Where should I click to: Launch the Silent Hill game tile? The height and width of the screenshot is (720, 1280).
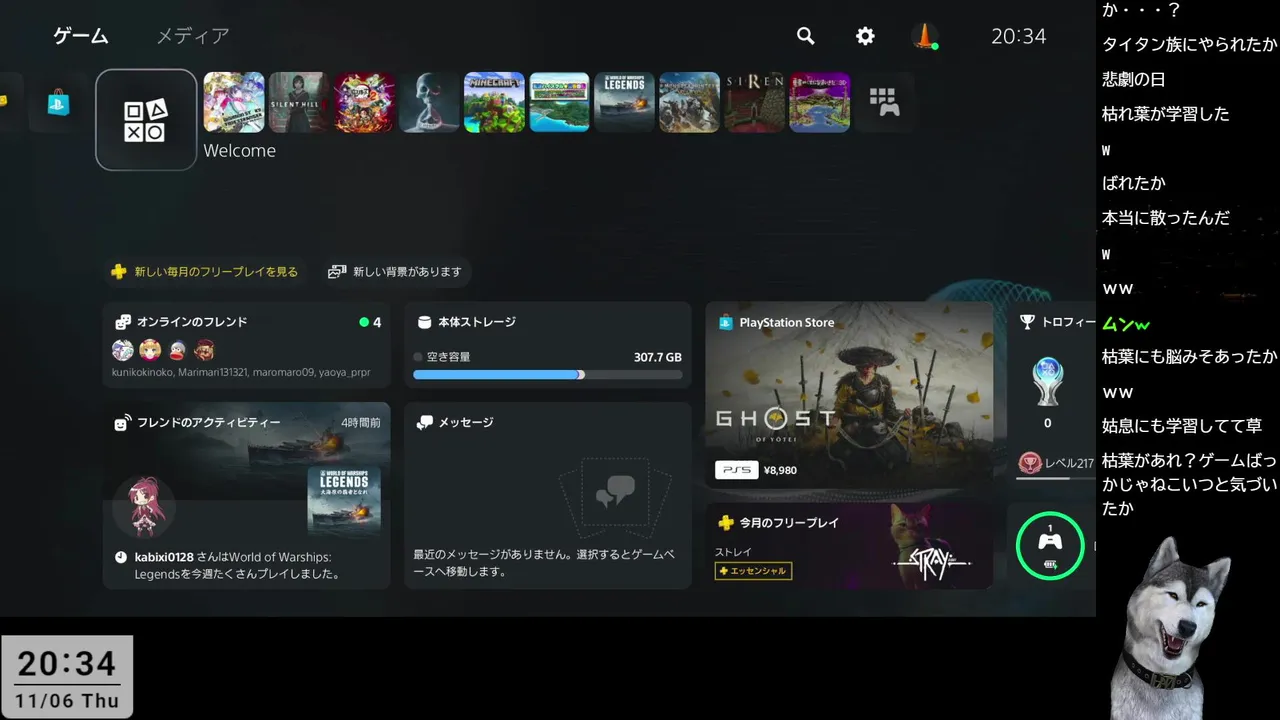click(299, 102)
